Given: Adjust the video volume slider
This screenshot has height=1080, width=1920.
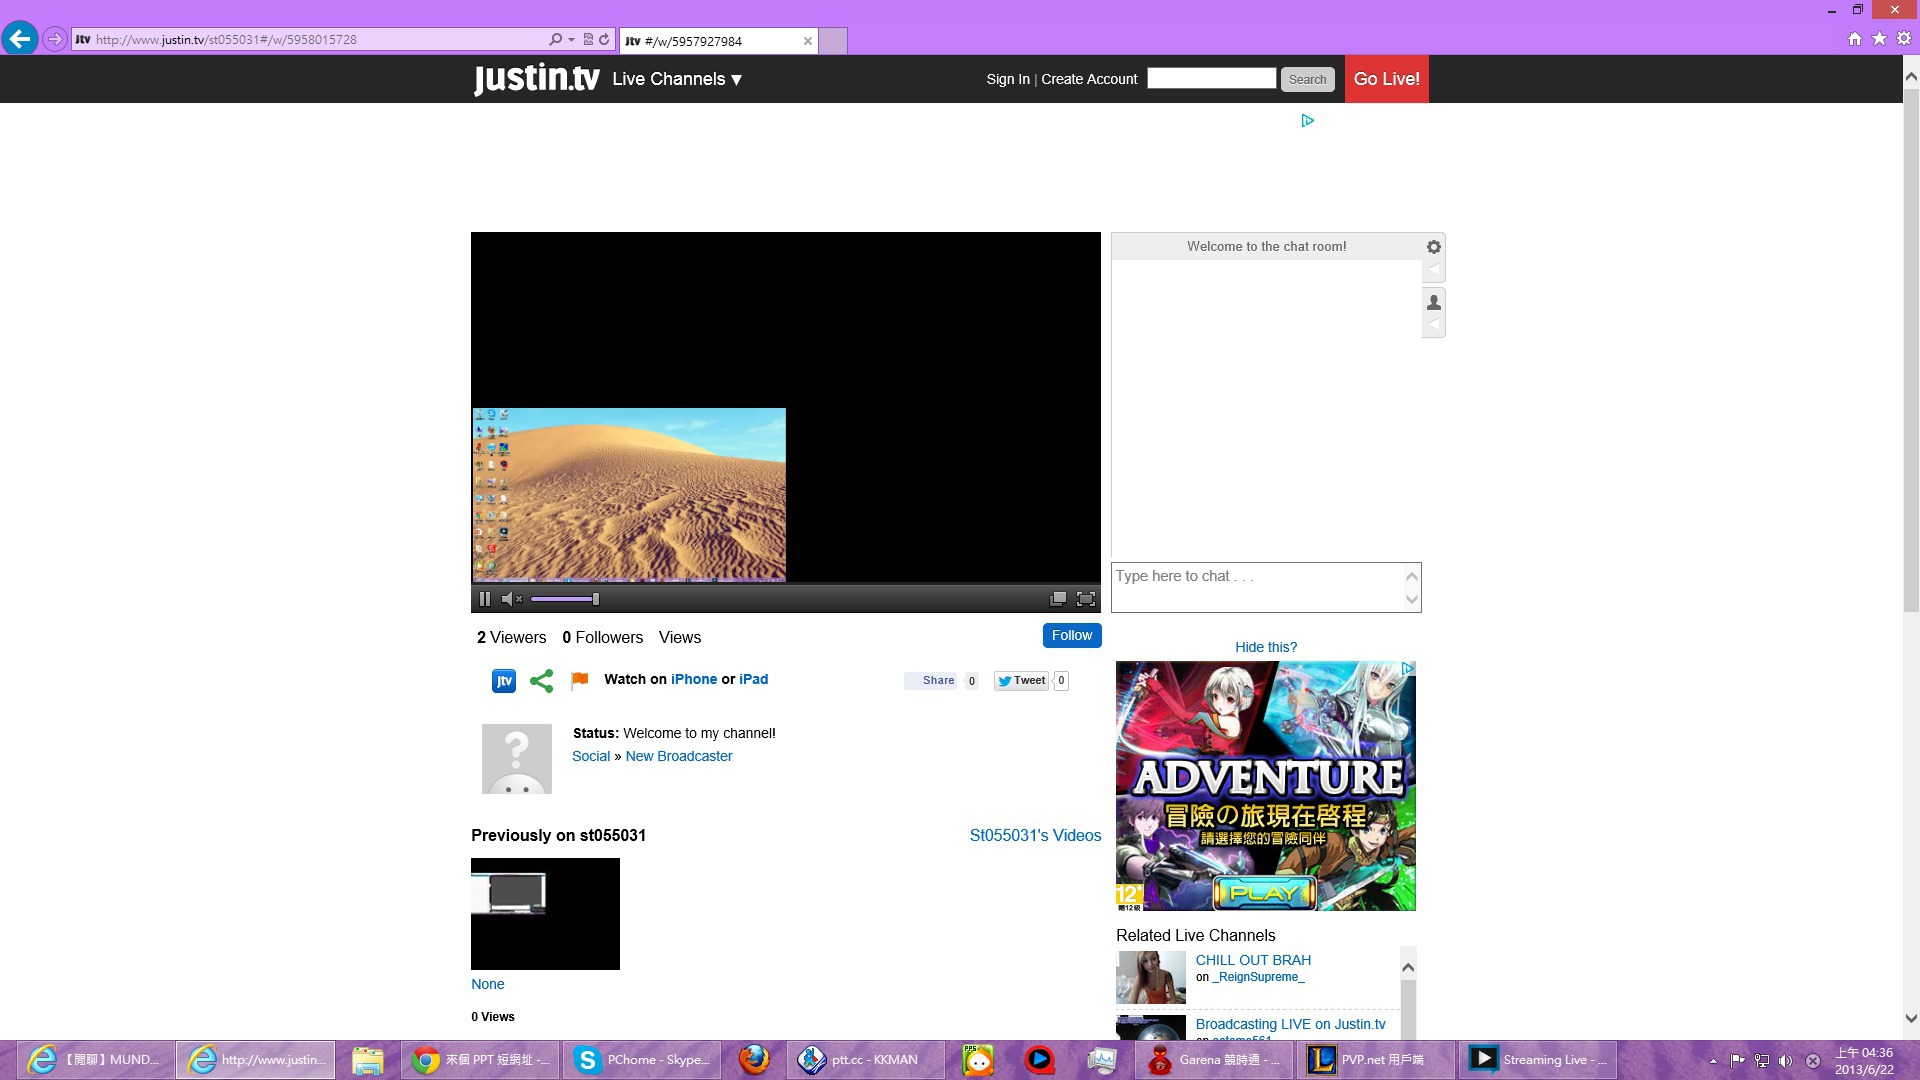Looking at the screenshot, I should [565, 599].
